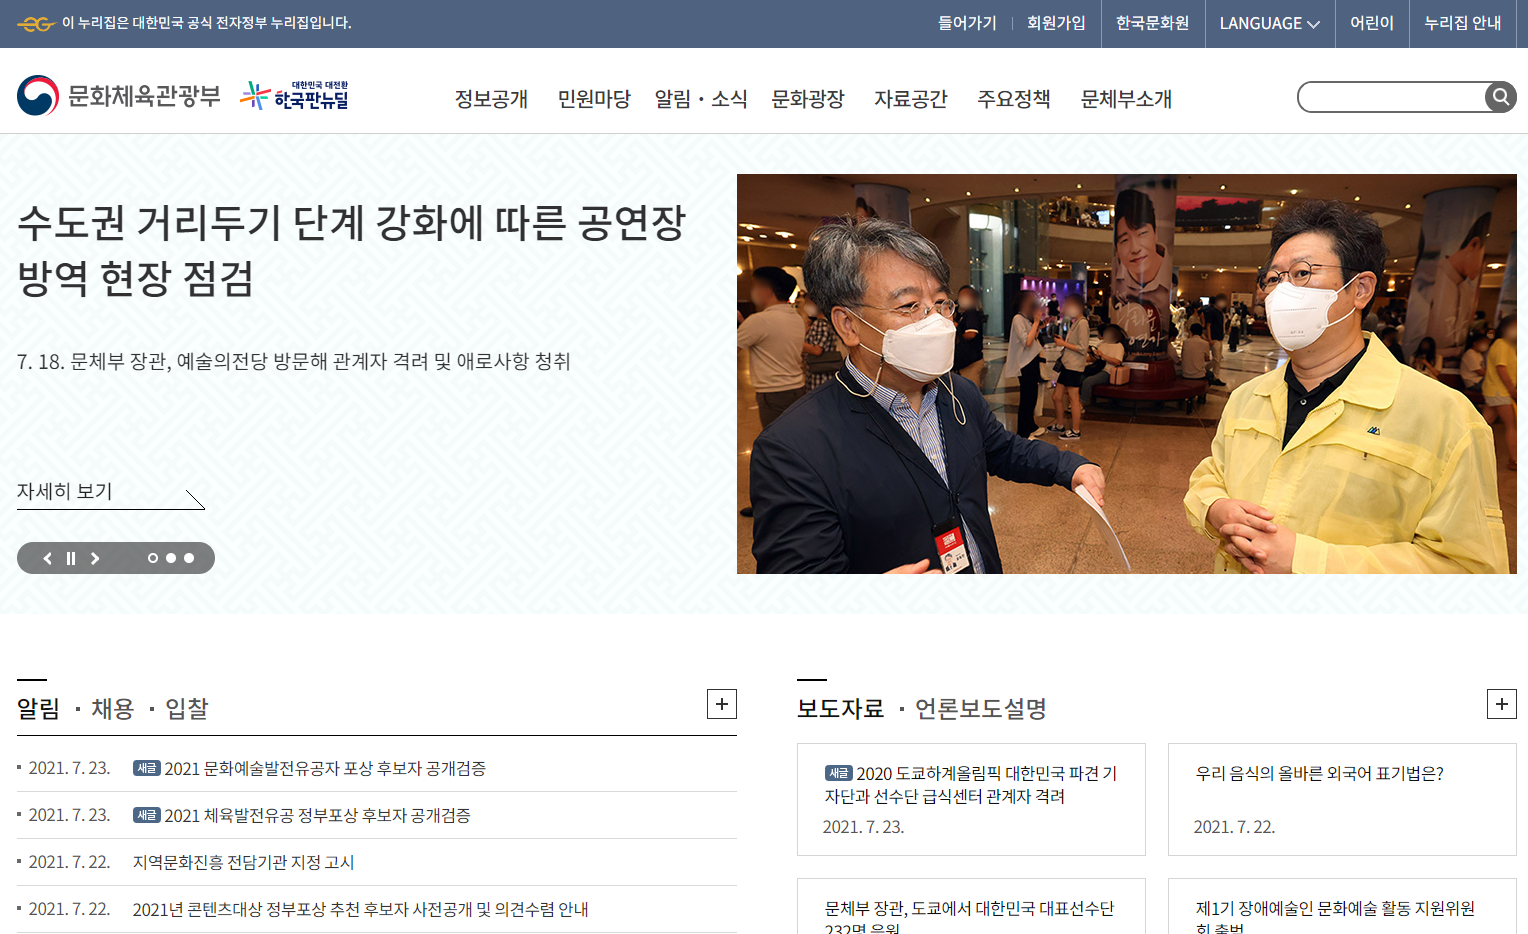
Task: Open the main banner photo
Action: (1127, 374)
